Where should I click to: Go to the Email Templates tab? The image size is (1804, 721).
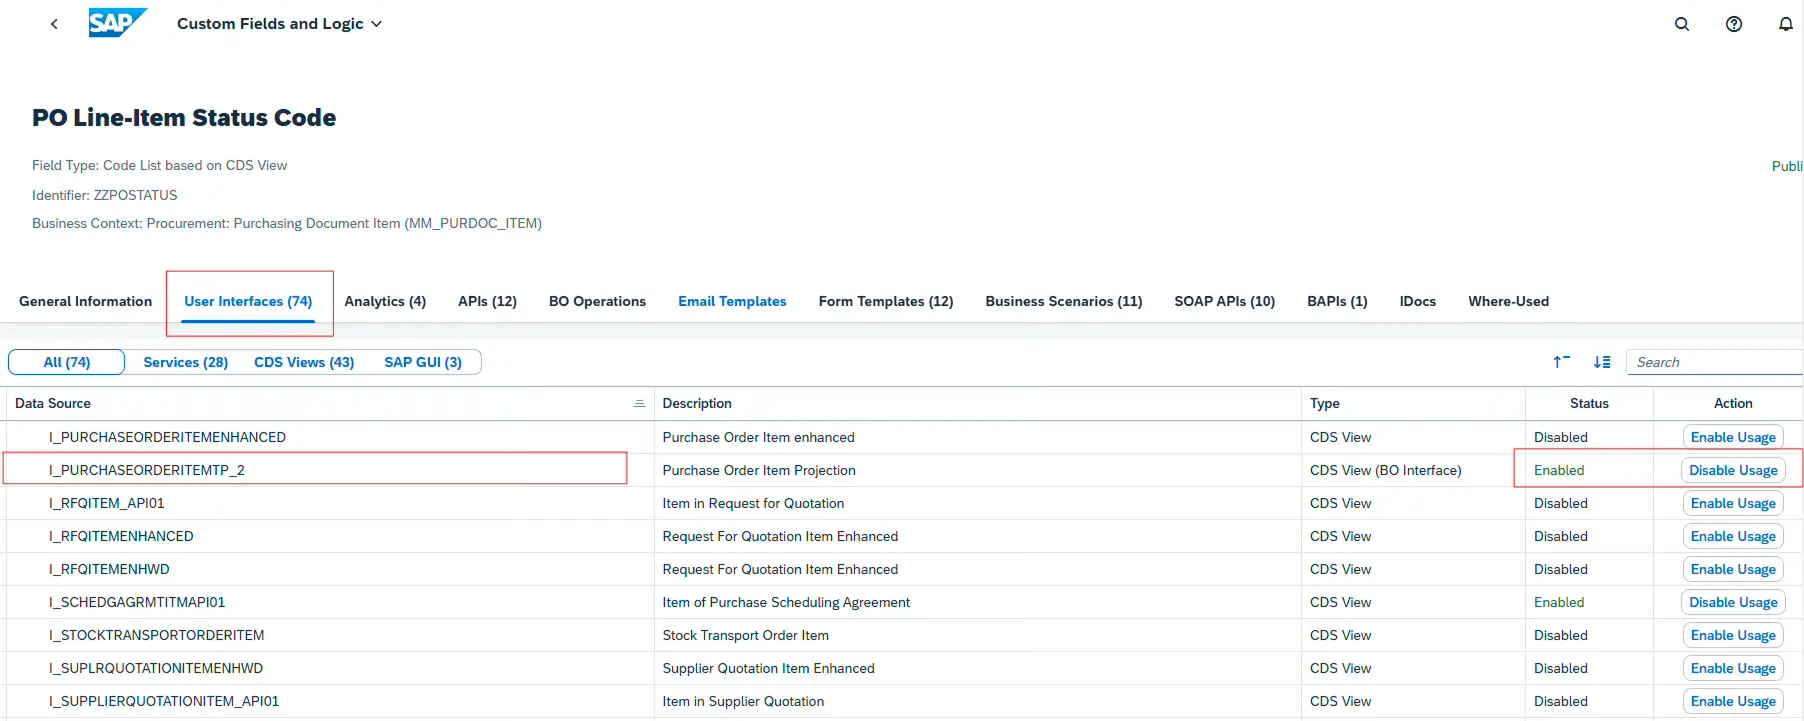coord(732,301)
